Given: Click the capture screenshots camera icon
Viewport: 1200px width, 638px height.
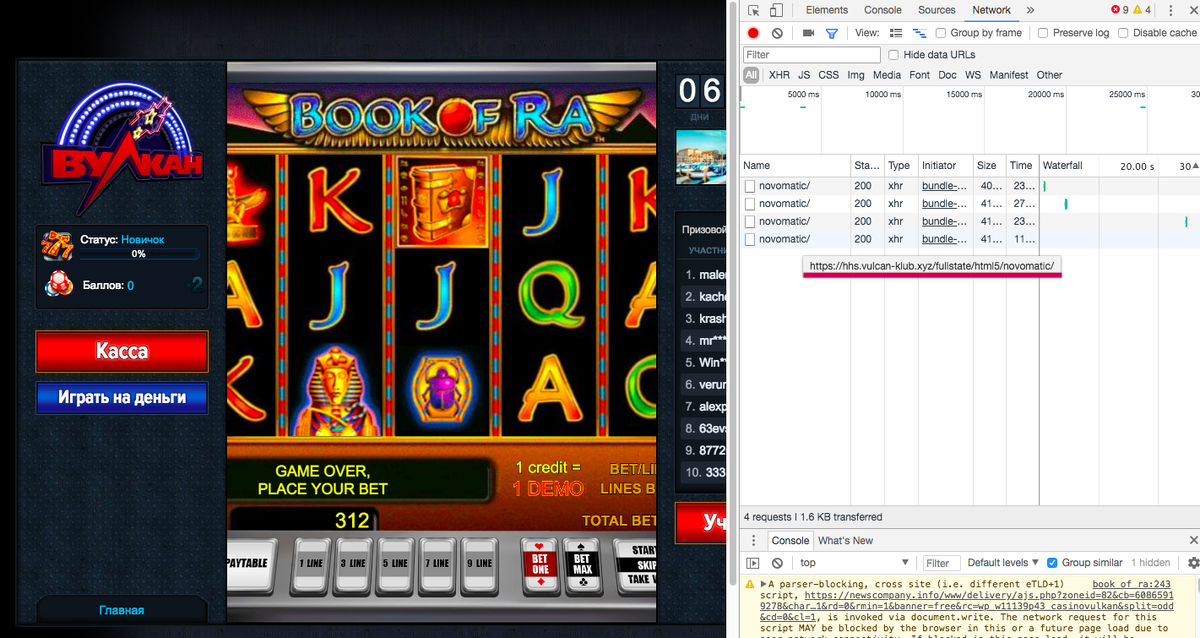Looking at the screenshot, I should [808, 33].
